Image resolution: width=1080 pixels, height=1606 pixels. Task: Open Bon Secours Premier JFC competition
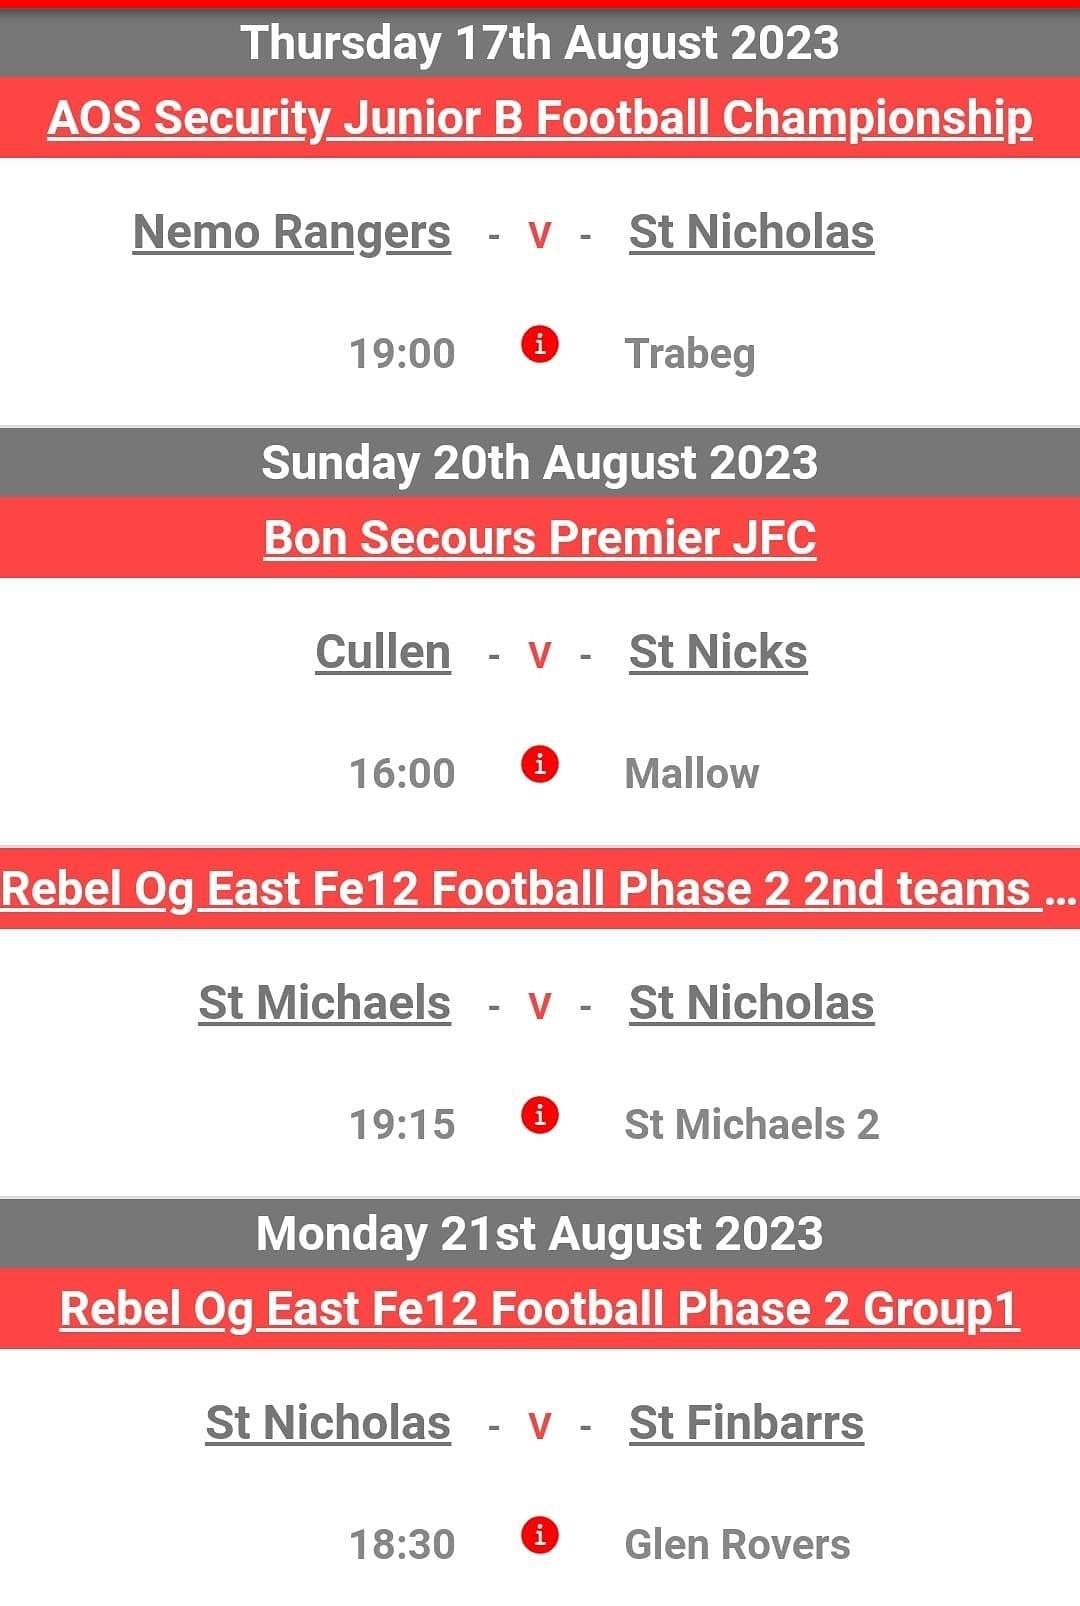click(x=540, y=538)
